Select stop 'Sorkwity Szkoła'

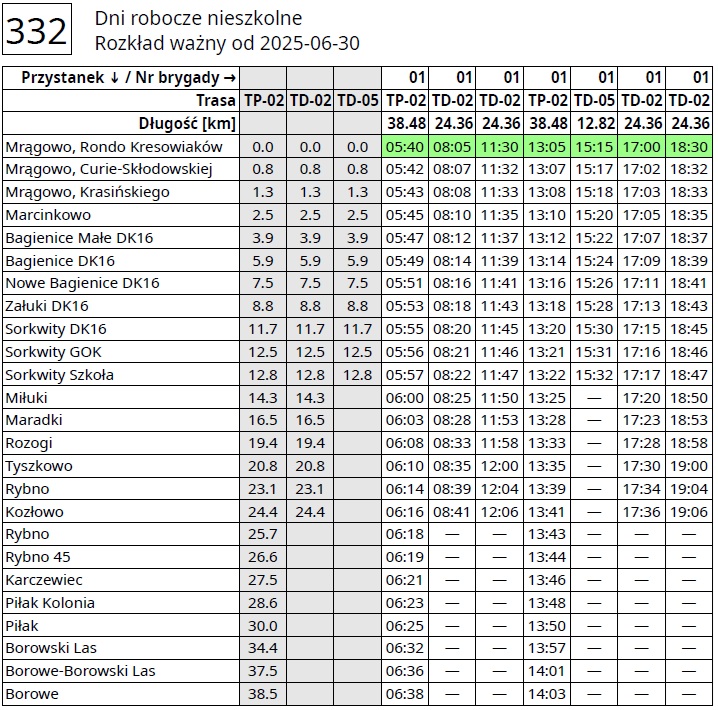click(x=59, y=375)
